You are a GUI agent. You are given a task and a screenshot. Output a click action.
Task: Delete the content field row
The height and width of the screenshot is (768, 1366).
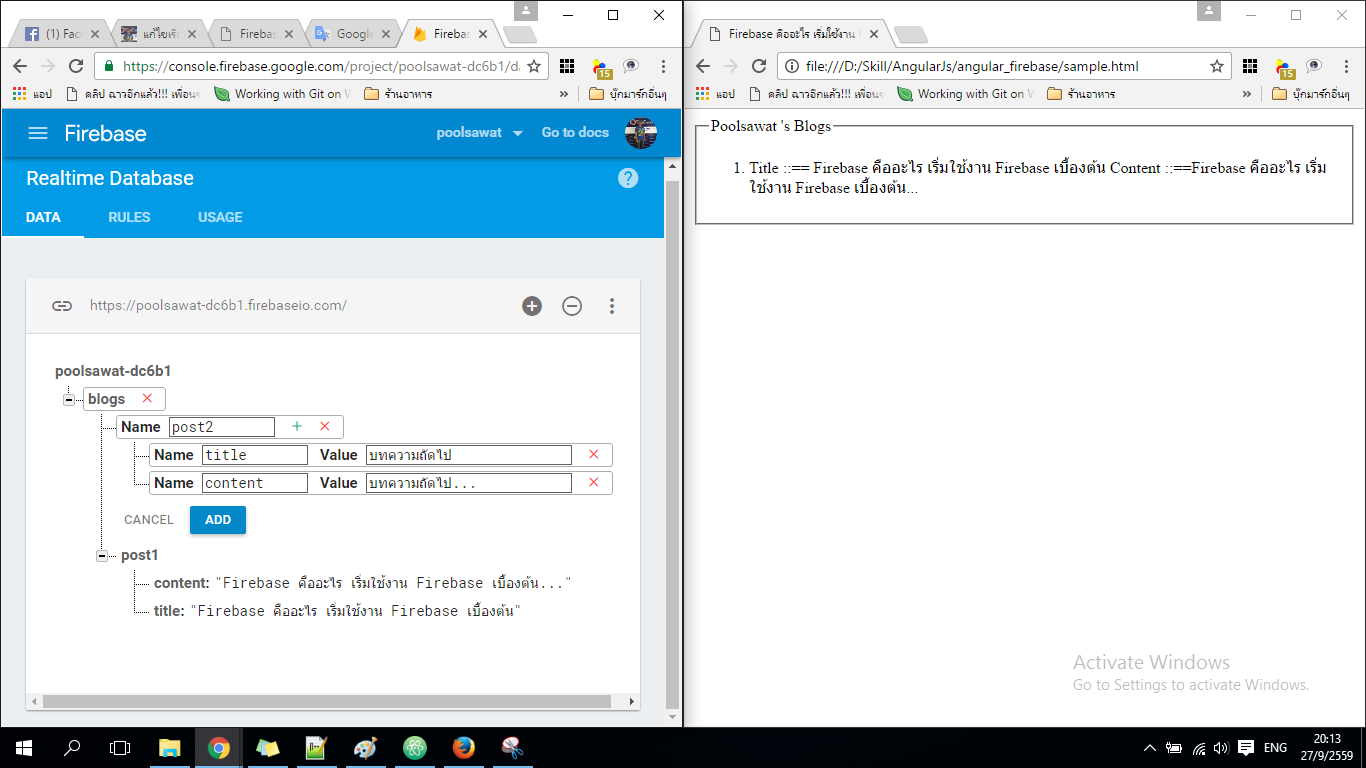[x=593, y=482]
